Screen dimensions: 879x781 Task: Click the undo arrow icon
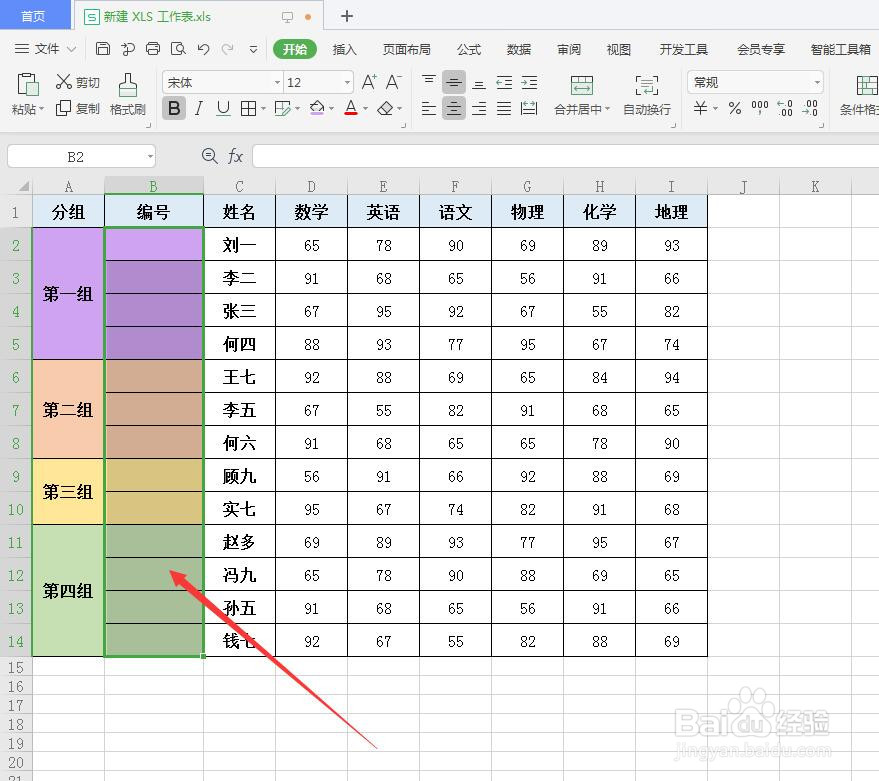pyautogui.click(x=202, y=47)
